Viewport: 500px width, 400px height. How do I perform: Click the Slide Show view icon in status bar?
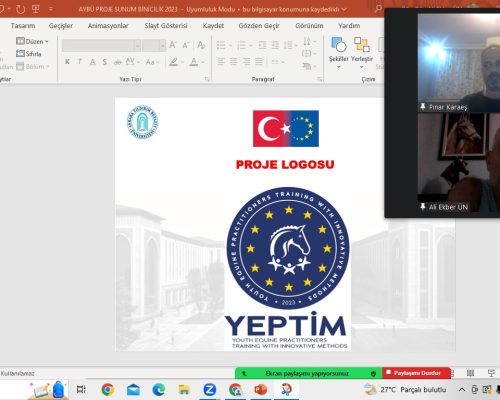[x=491, y=373]
